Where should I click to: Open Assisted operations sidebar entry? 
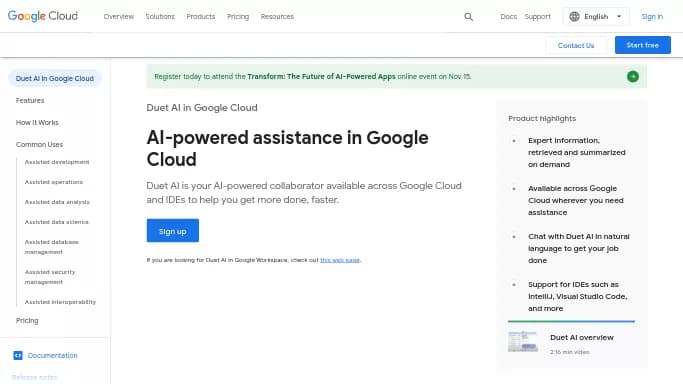click(x=54, y=182)
